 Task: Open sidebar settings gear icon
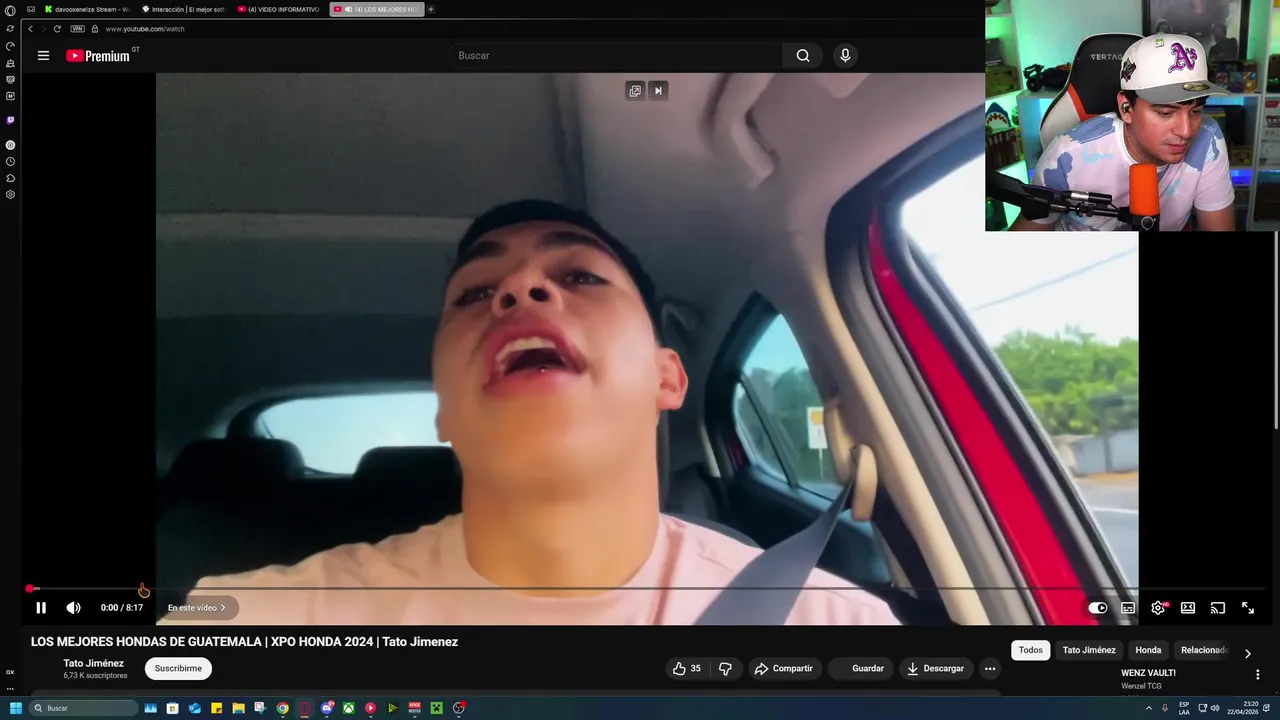10,195
